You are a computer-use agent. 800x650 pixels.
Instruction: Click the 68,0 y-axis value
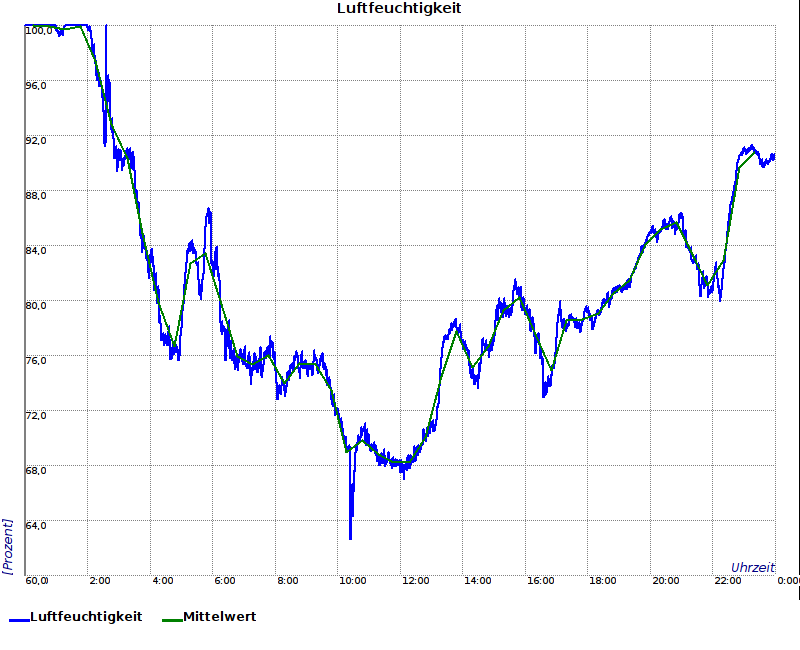[x=36, y=470]
